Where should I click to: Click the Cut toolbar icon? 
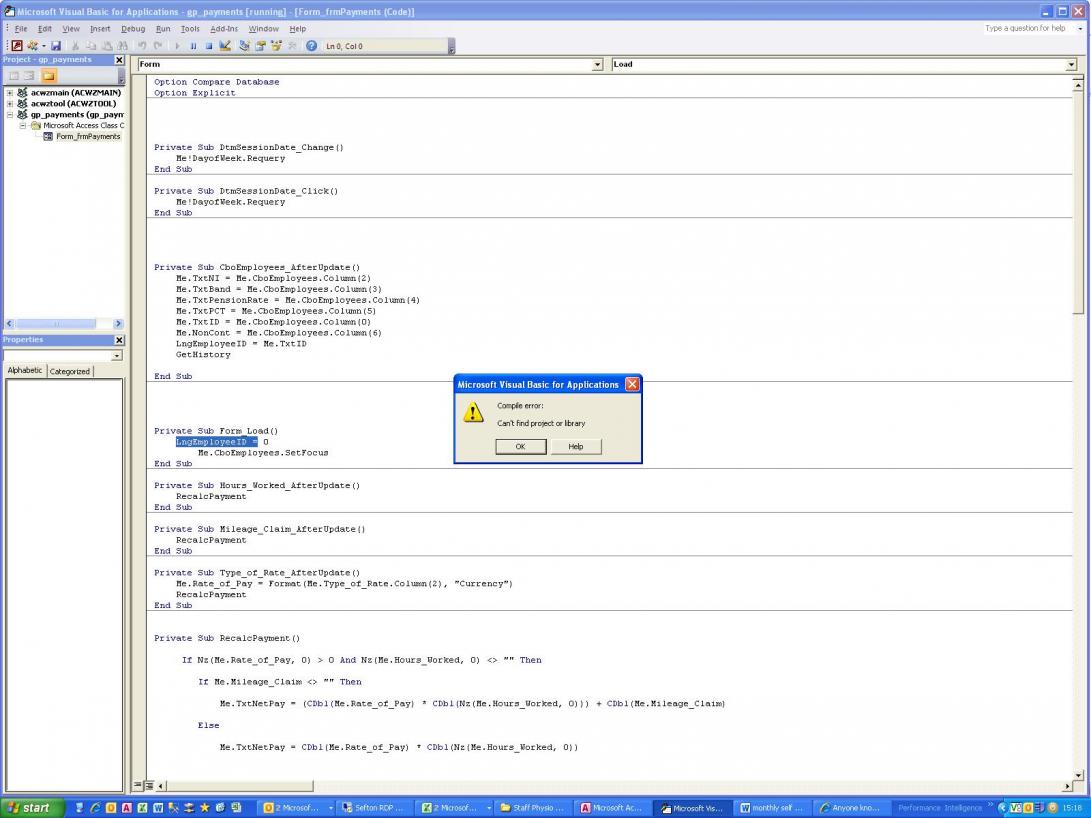click(x=75, y=46)
